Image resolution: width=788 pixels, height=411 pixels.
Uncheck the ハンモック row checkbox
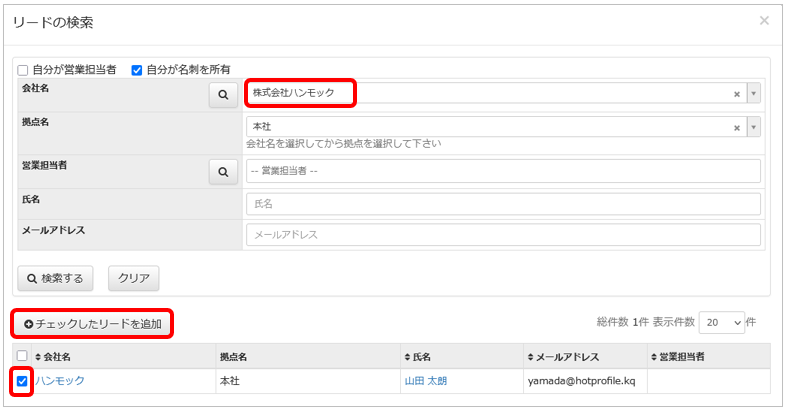click(x=22, y=381)
